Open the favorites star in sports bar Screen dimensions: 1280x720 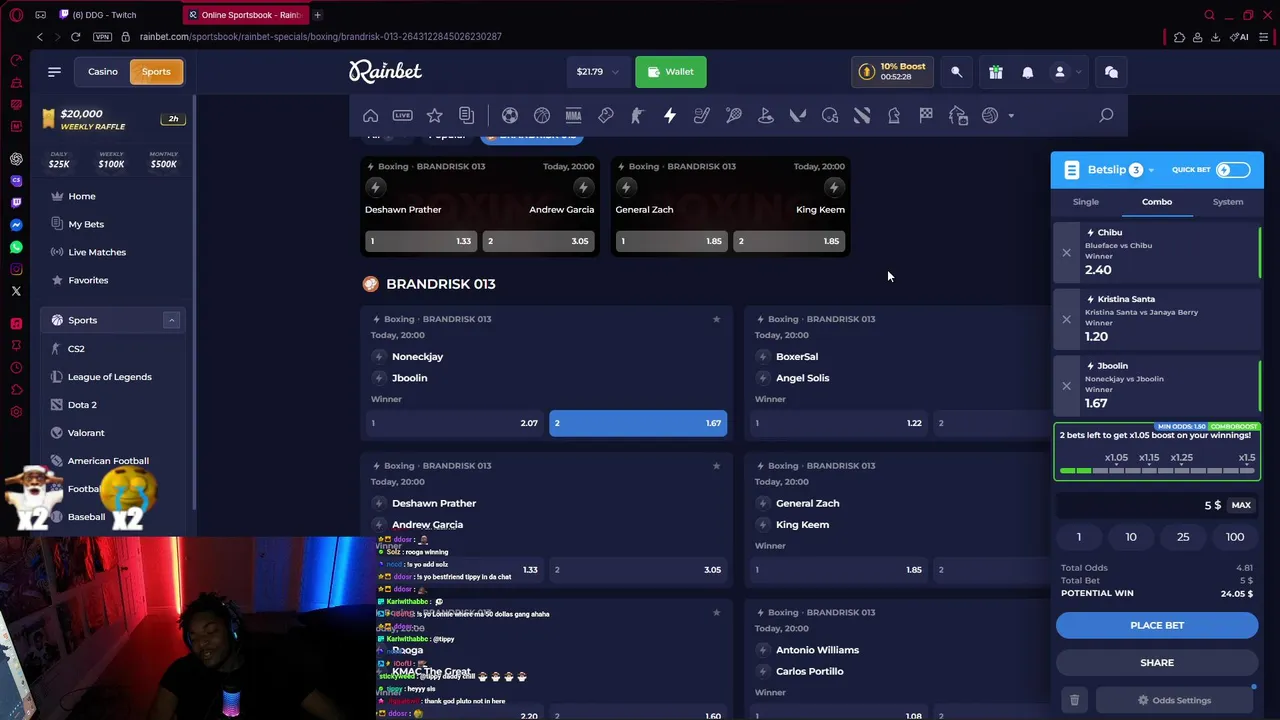coord(434,116)
